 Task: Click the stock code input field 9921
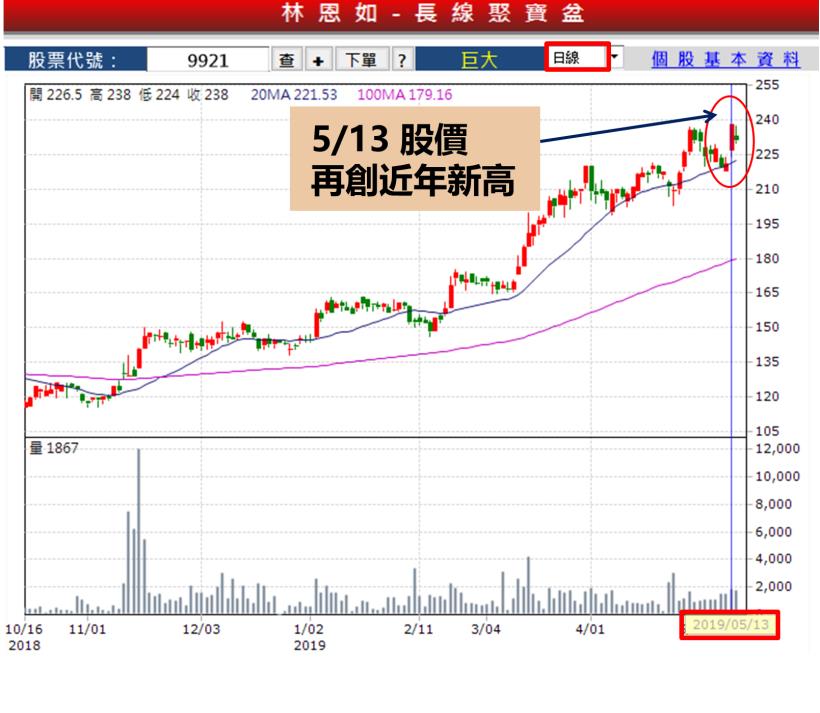click(208, 60)
